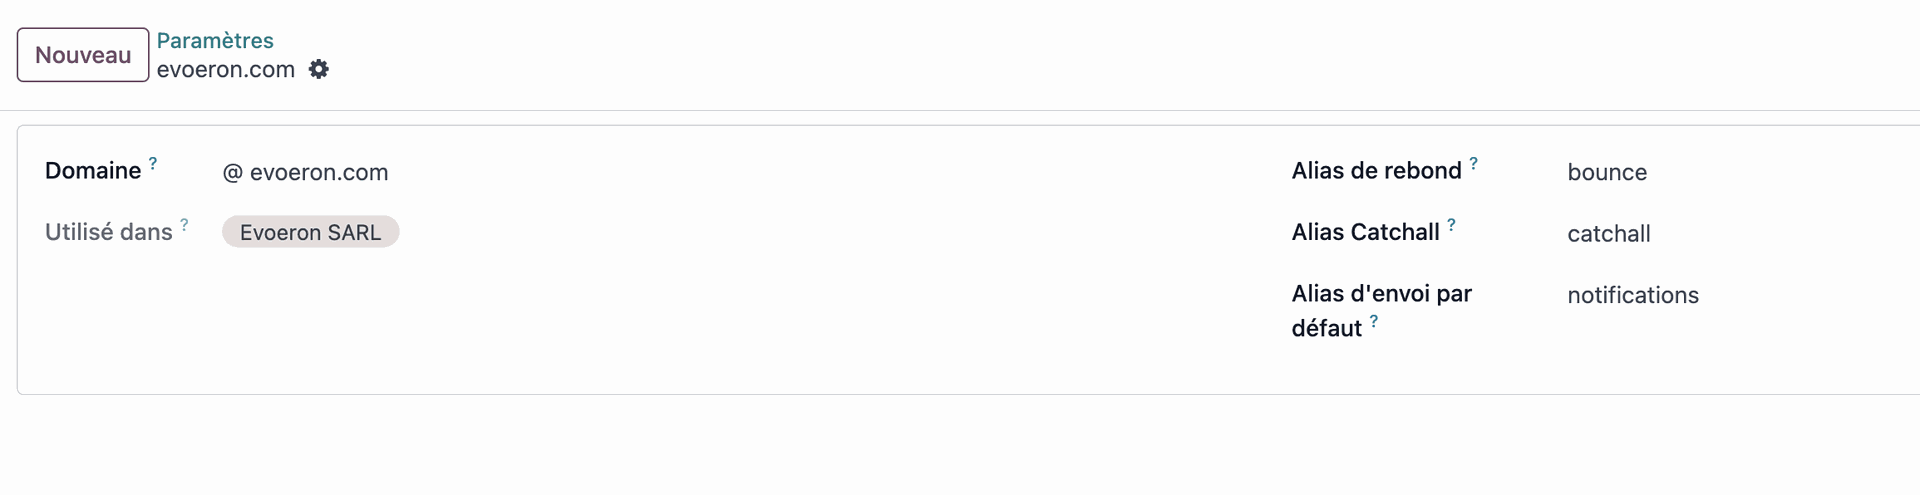This screenshot has height=495, width=1920.
Task: Show help tooltip for Alias Catchall
Action: coord(1451,225)
